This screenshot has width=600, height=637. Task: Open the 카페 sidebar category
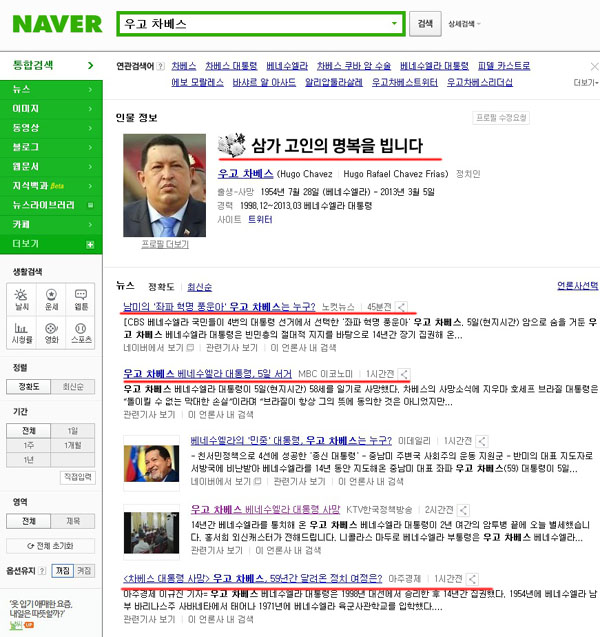[x=51, y=224]
